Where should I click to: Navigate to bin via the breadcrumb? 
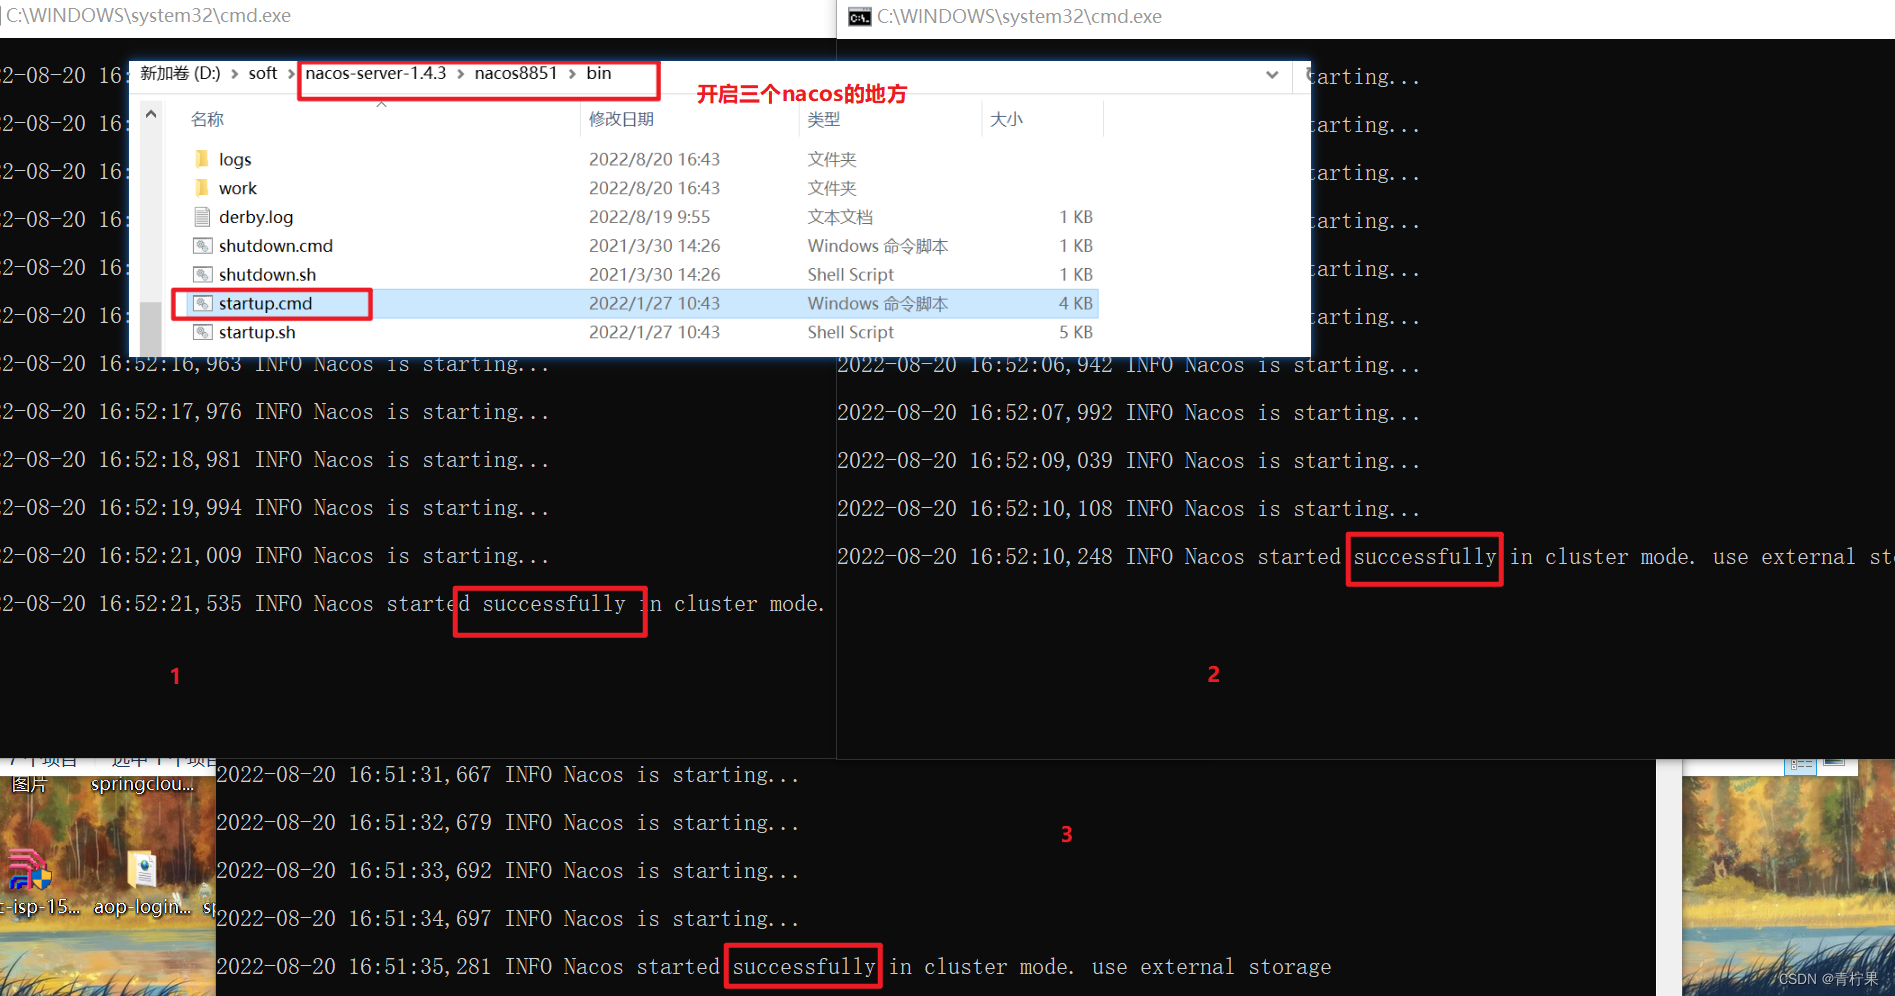point(598,73)
